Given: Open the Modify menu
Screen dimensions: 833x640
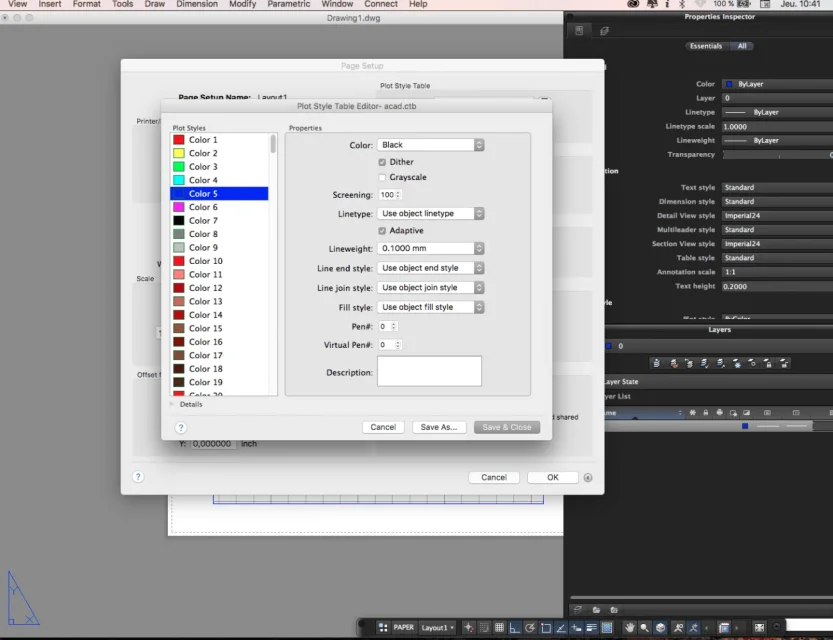Looking at the screenshot, I should [x=242, y=4].
